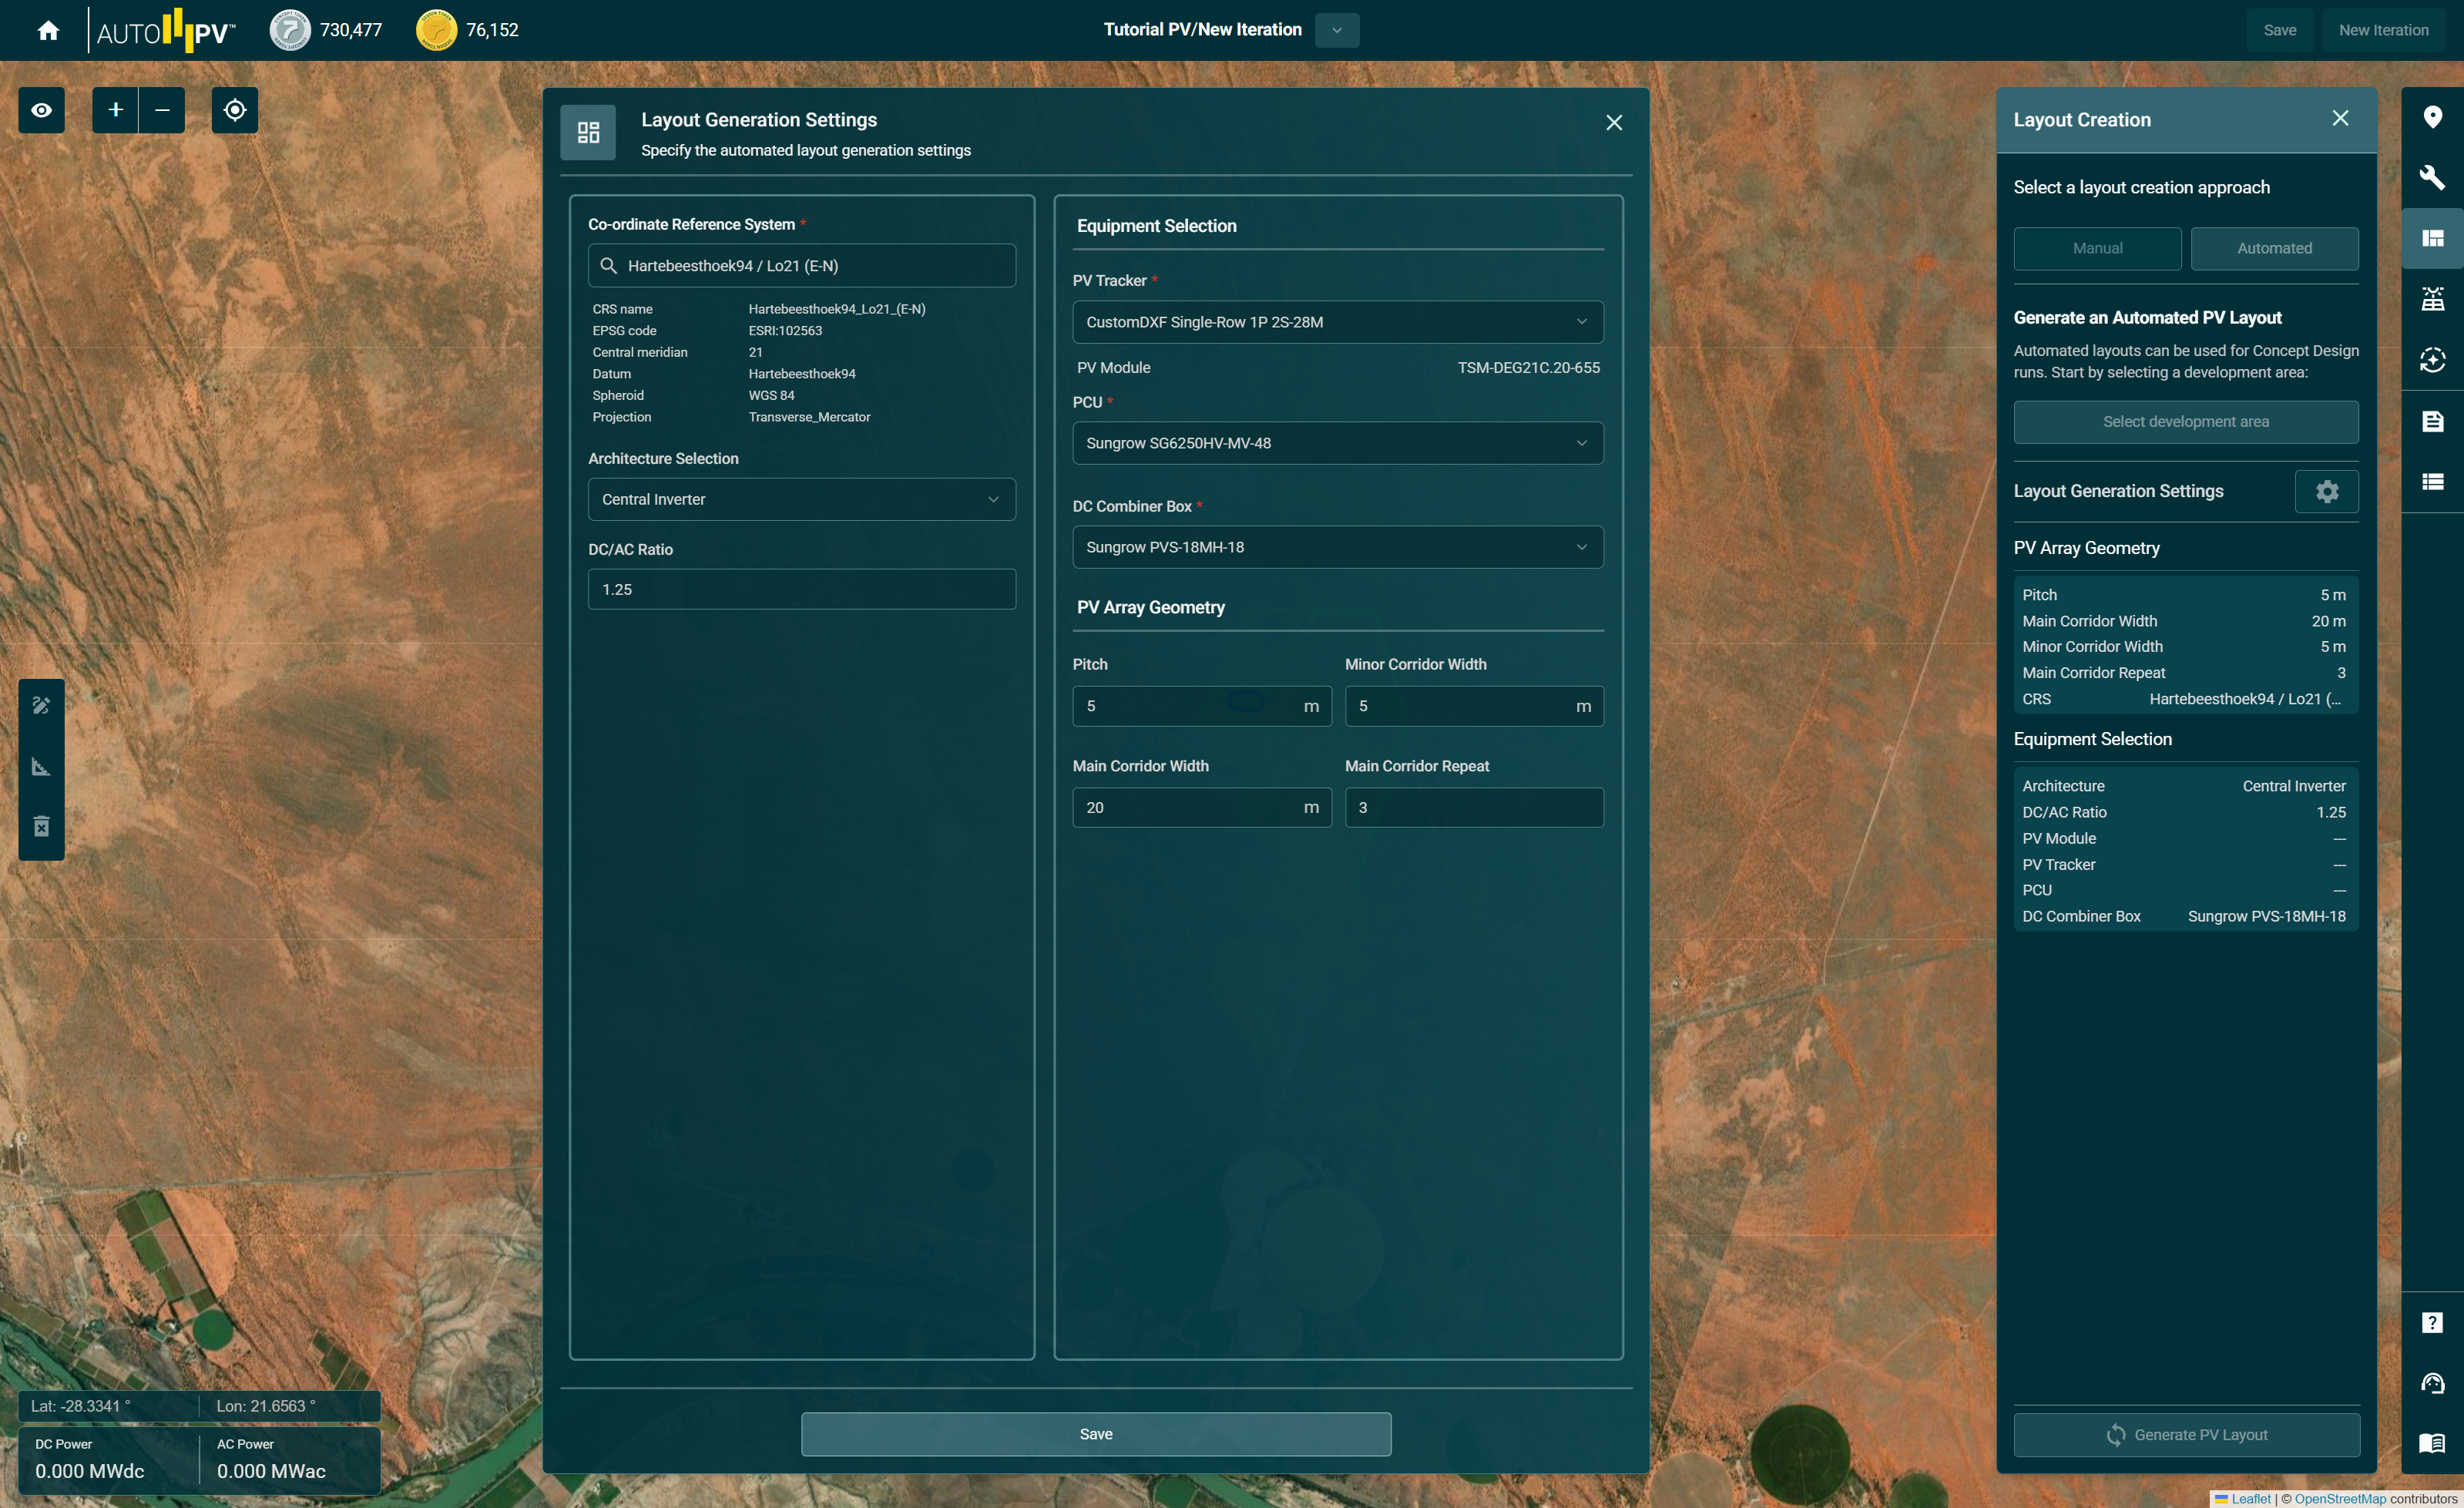Zoom out on the map
The height and width of the screenshot is (1508, 2464).
162,110
